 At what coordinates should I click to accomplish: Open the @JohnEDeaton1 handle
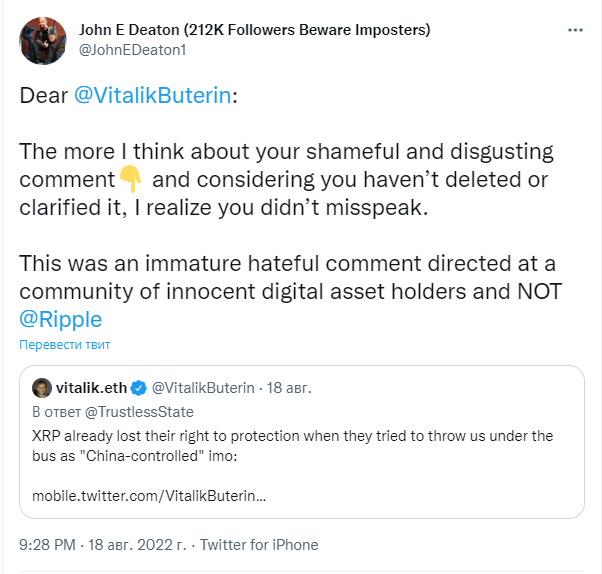132,50
